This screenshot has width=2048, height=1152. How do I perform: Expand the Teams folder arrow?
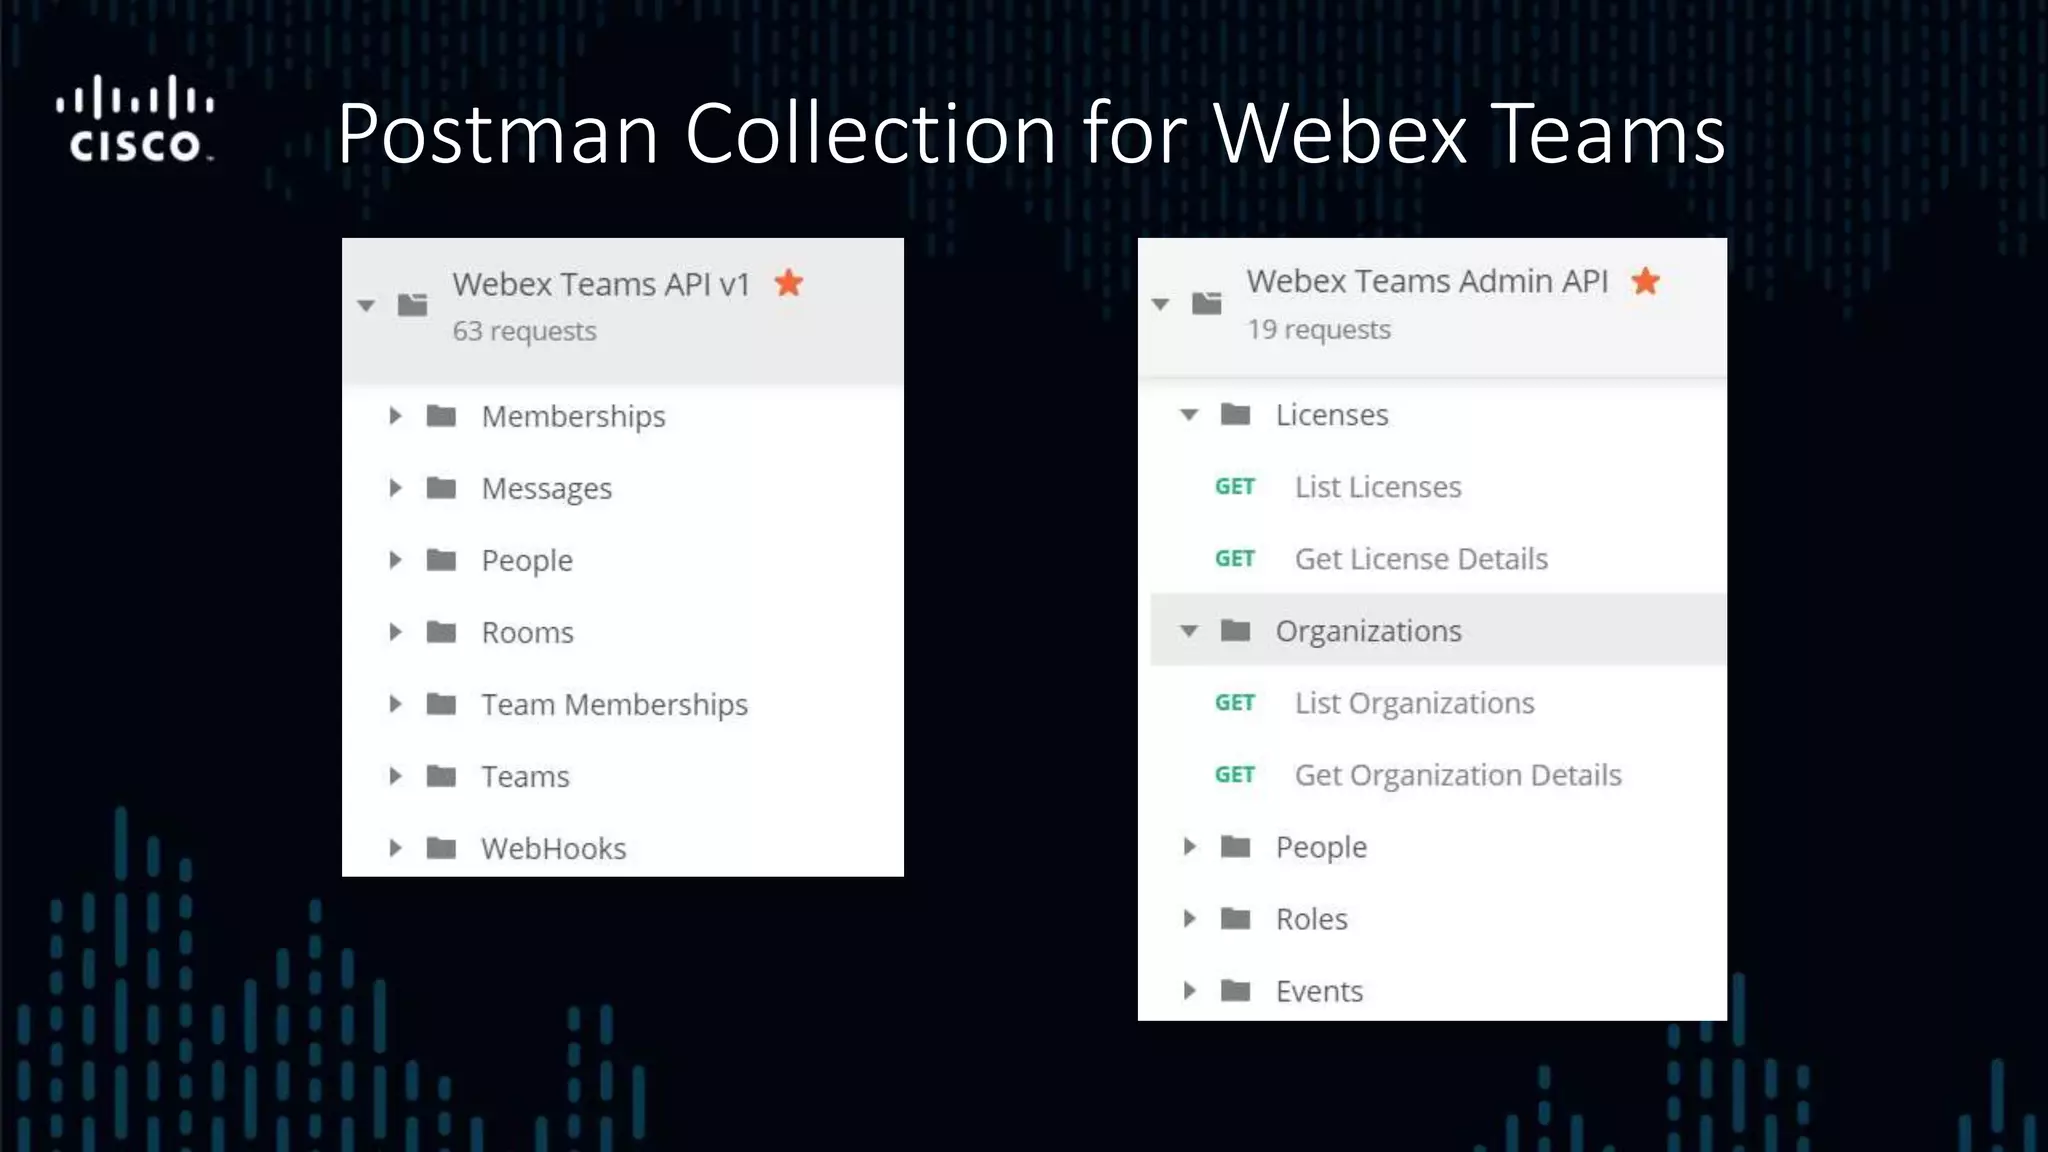pos(395,775)
